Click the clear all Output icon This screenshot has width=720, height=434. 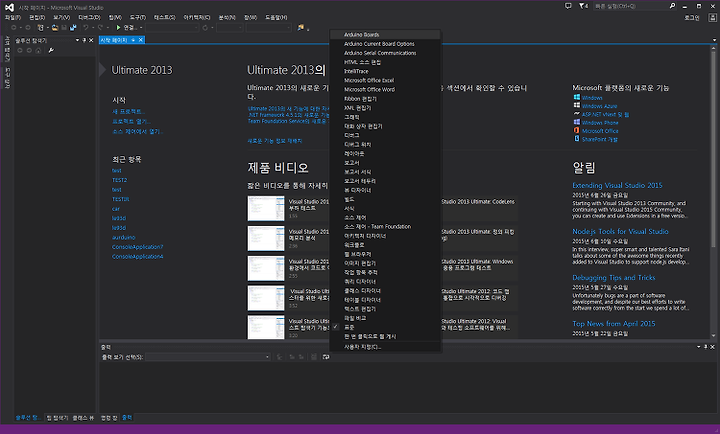tap(314, 357)
